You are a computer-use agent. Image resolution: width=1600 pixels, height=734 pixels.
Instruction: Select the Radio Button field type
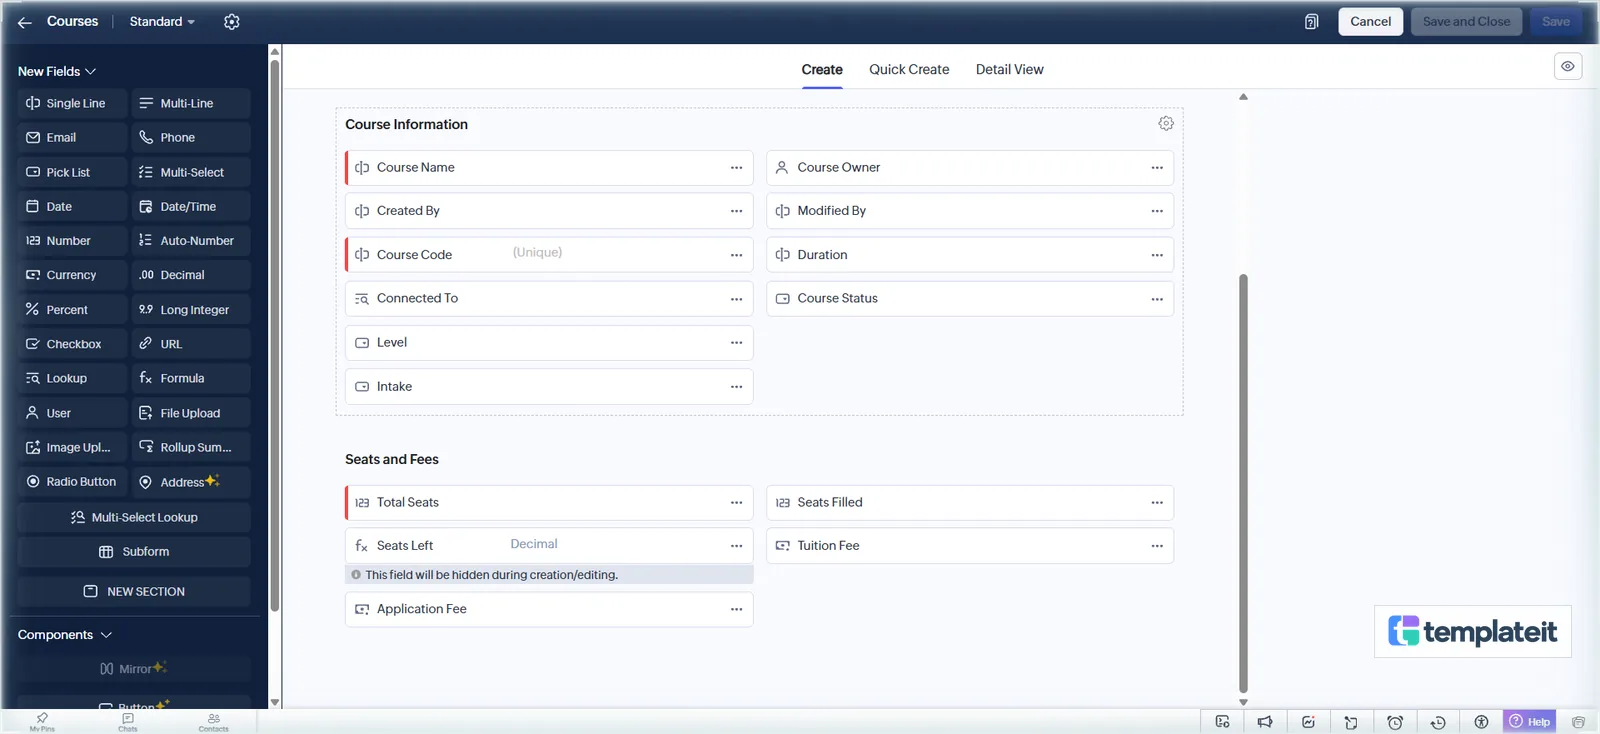[73, 482]
